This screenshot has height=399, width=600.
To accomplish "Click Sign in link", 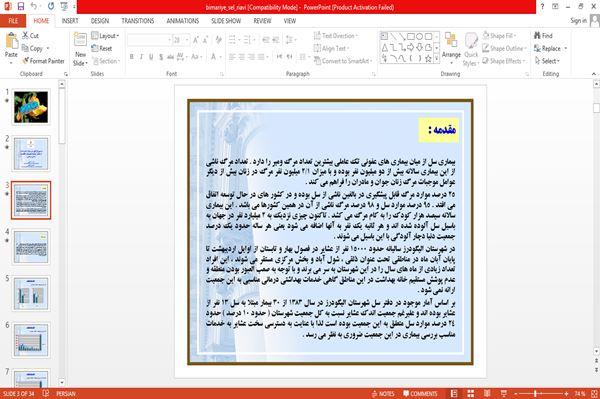I will (578, 21).
